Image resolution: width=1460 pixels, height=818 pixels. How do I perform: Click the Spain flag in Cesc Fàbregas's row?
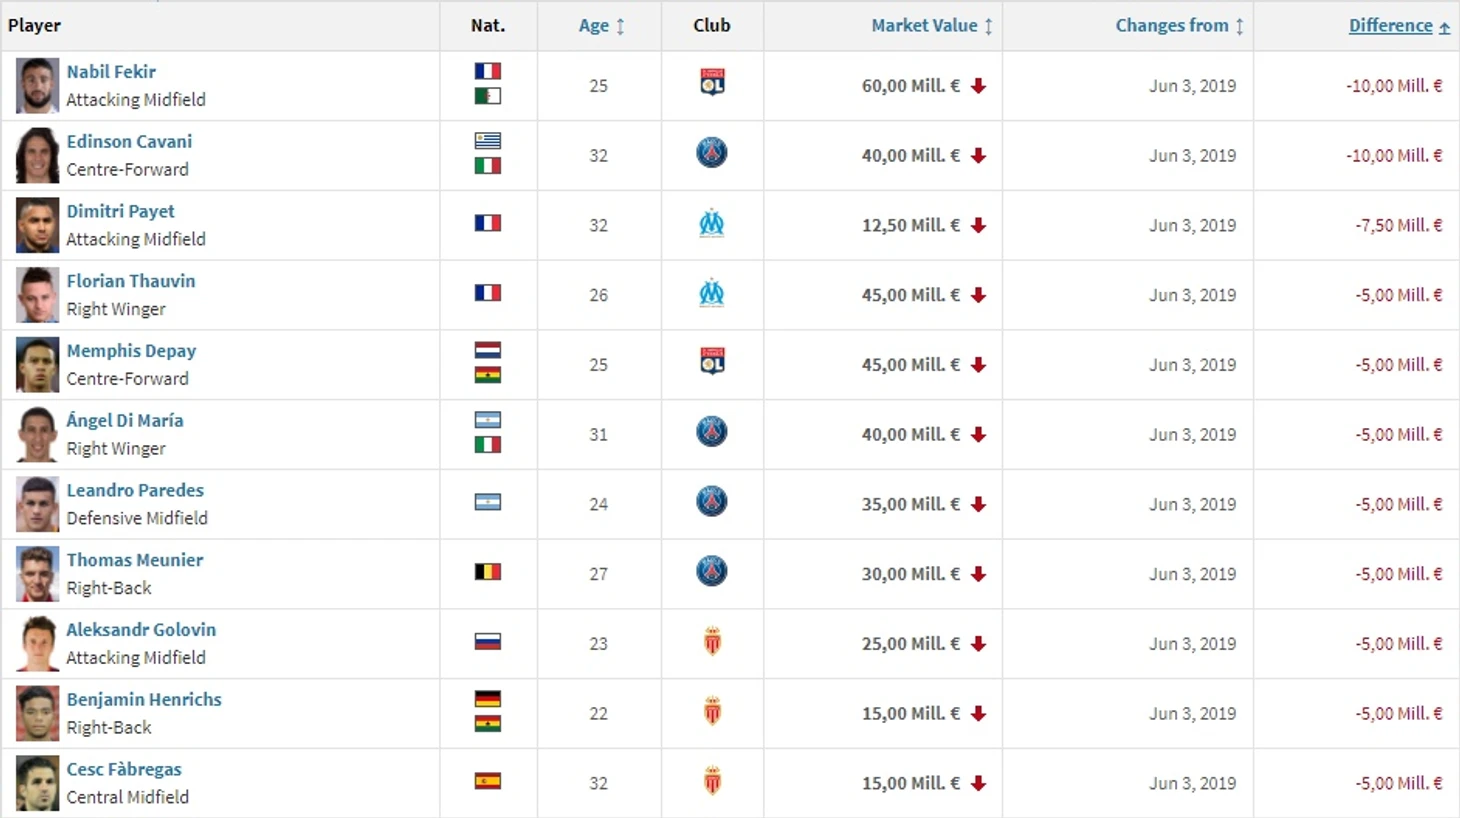(488, 781)
